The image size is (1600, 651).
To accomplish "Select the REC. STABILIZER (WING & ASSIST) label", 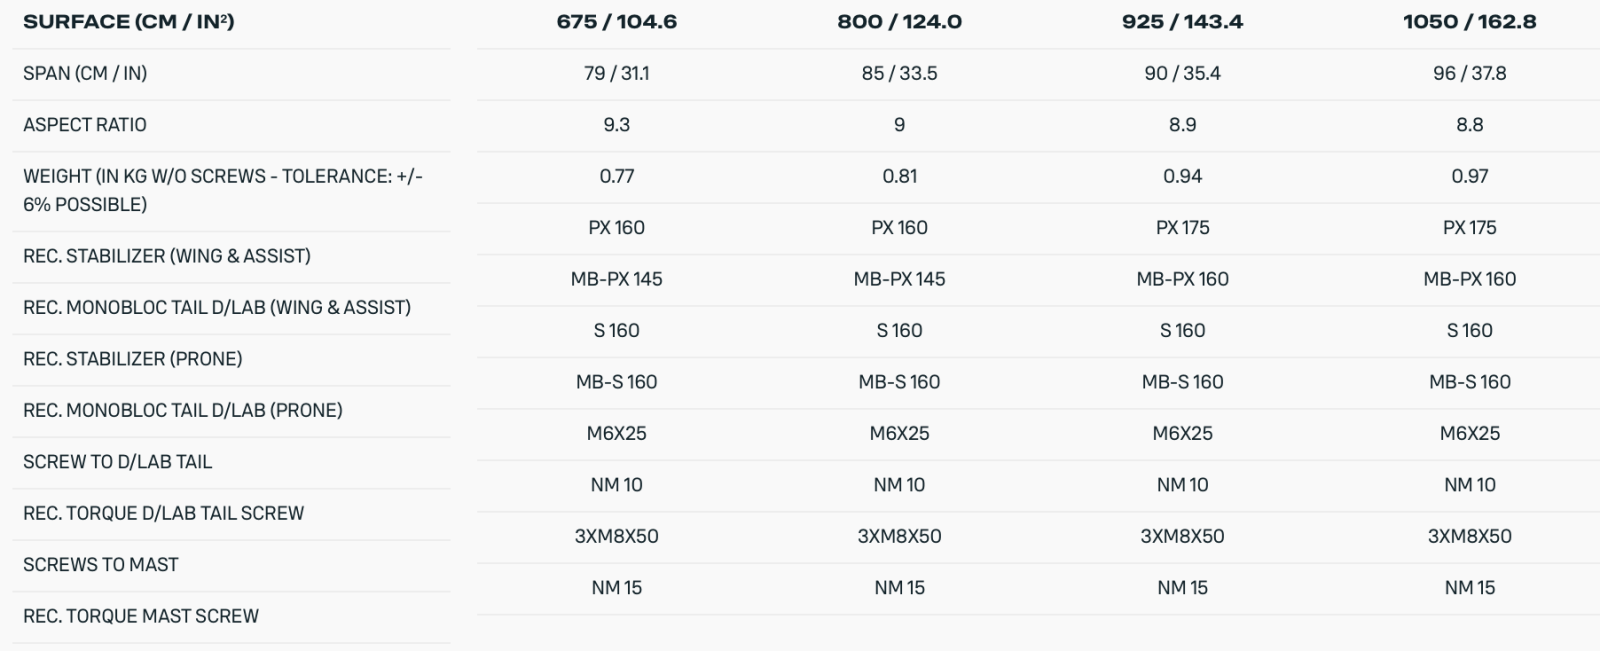I will 167,256.
